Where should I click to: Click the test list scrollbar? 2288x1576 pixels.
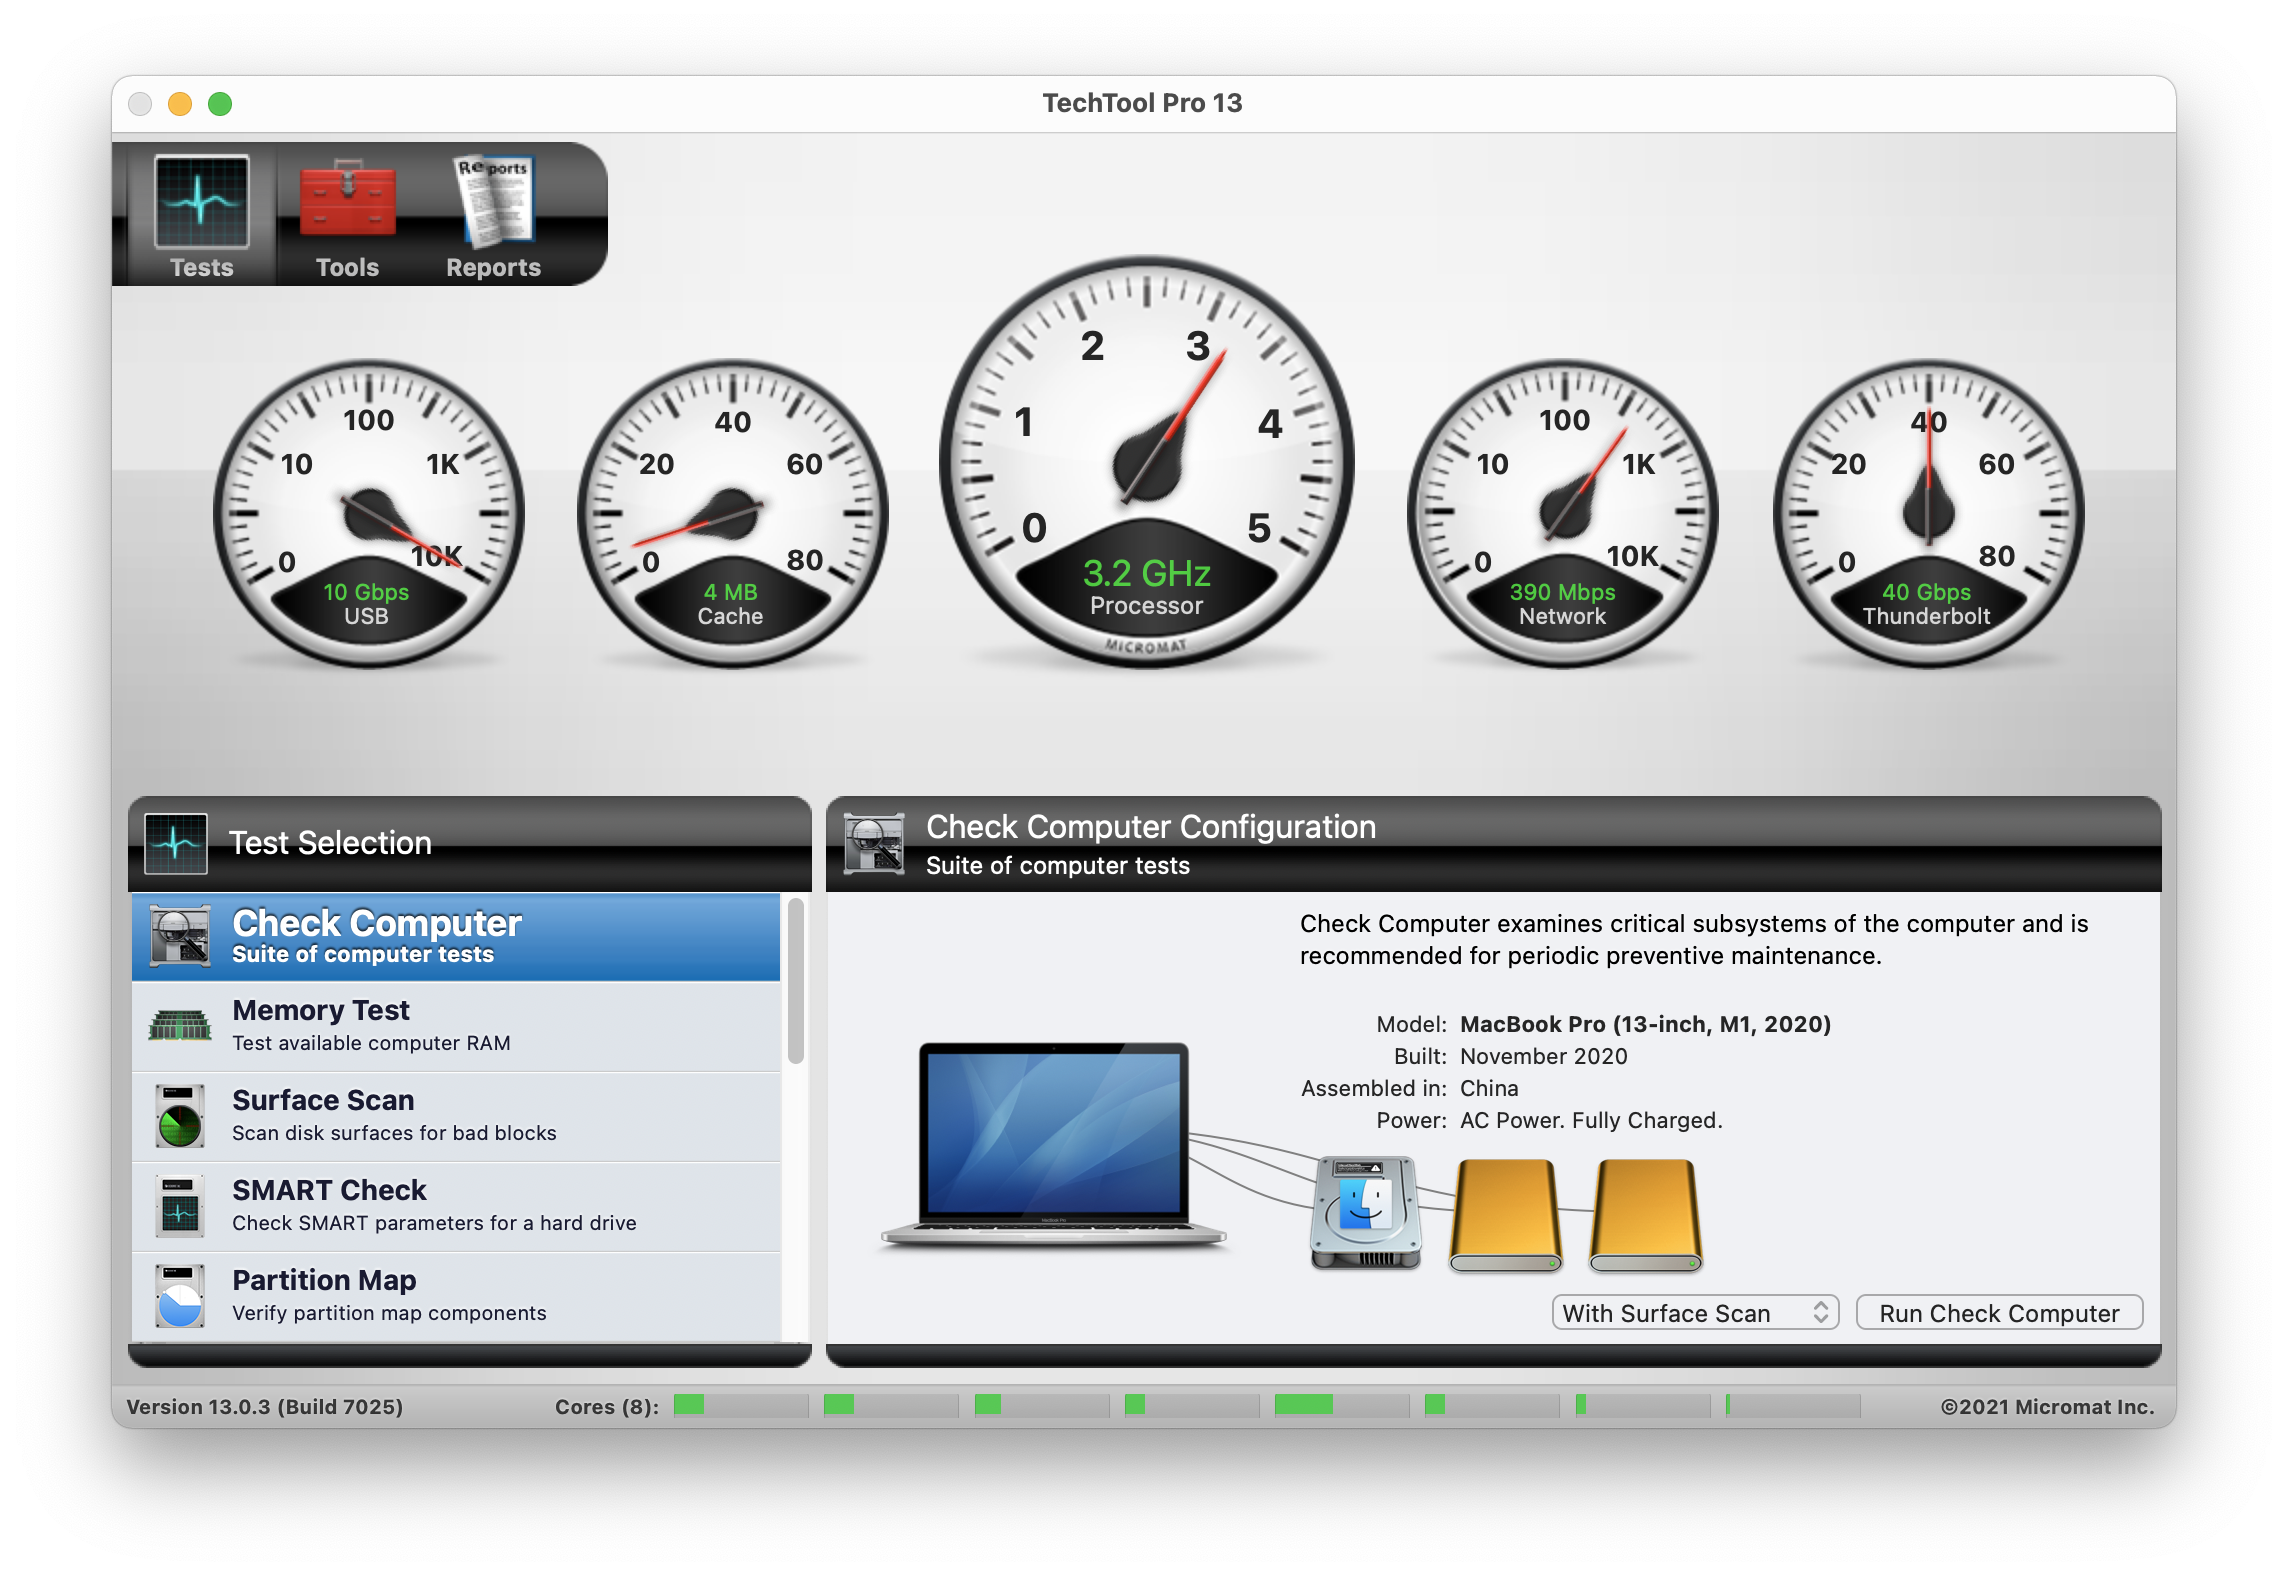pyautogui.click(x=796, y=981)
